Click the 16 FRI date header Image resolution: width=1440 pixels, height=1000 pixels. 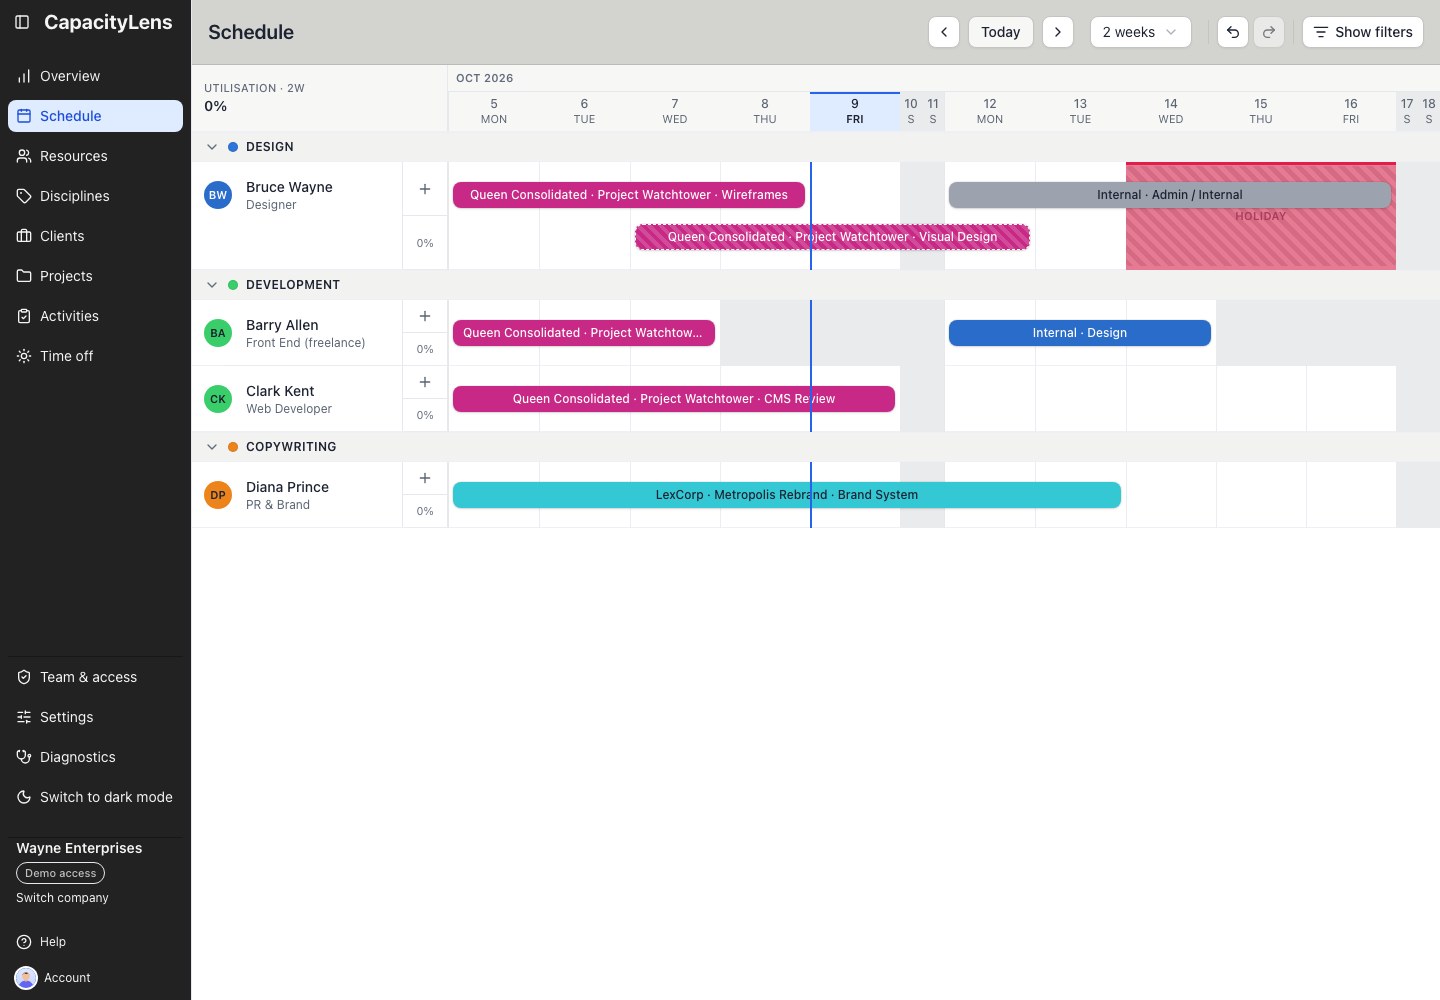click(1351, 111)
